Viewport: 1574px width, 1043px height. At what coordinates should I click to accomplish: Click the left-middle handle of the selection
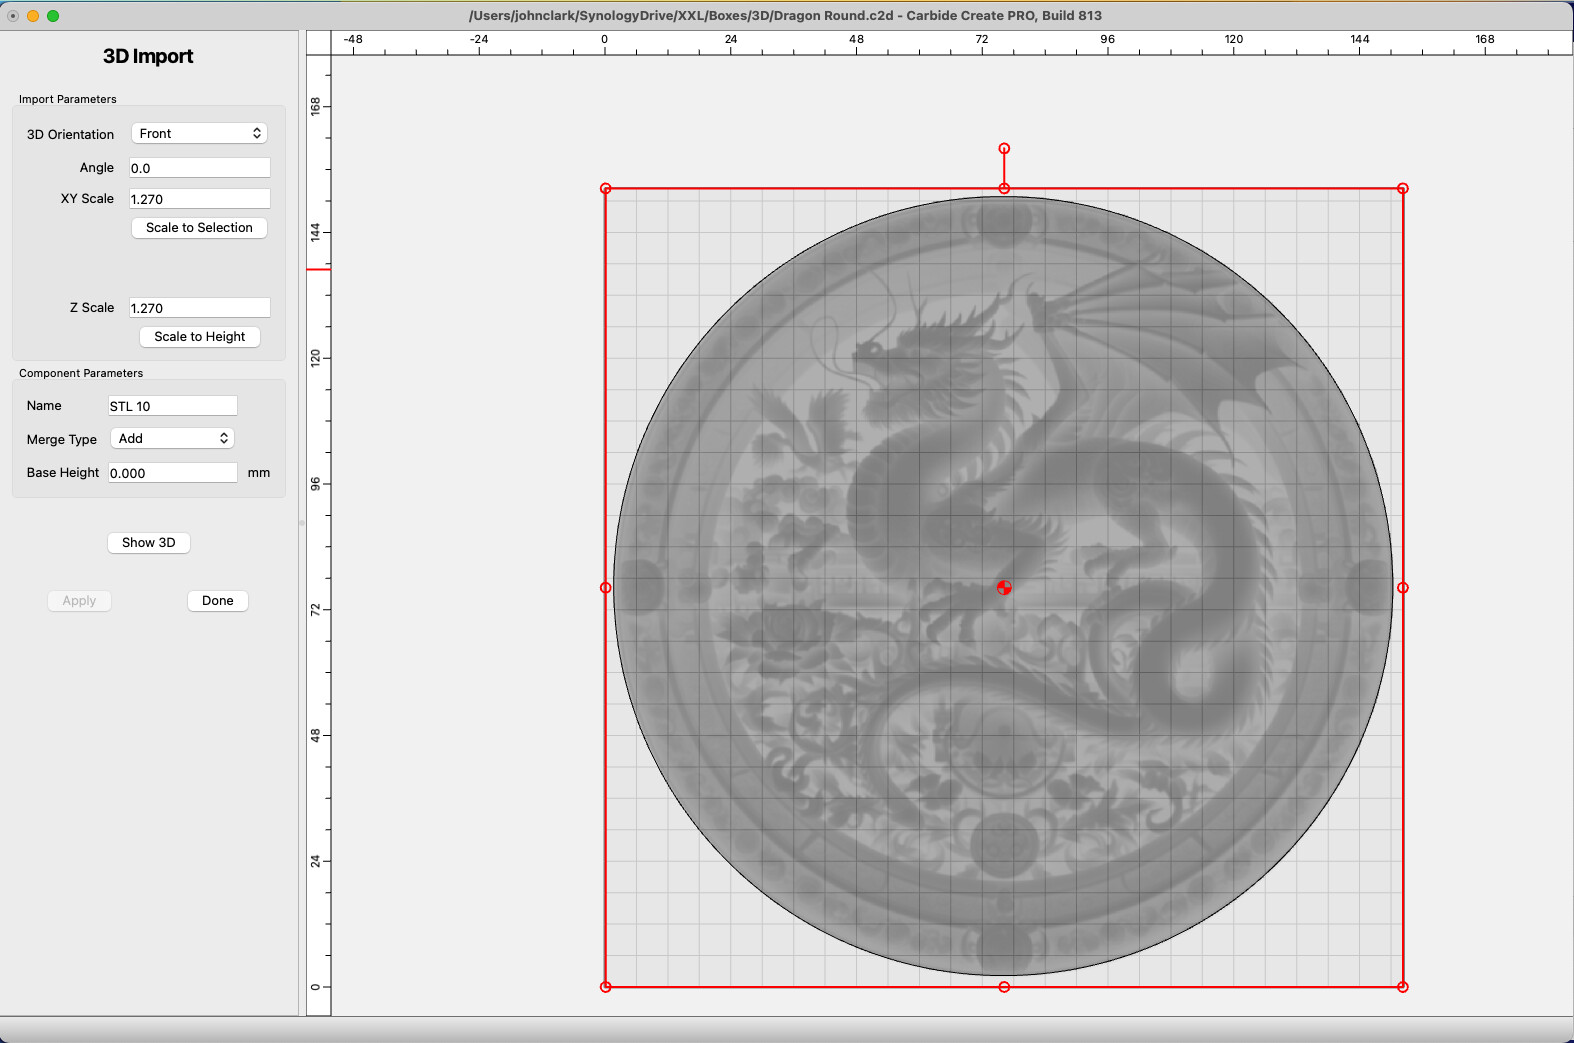[x=605, y=588]
